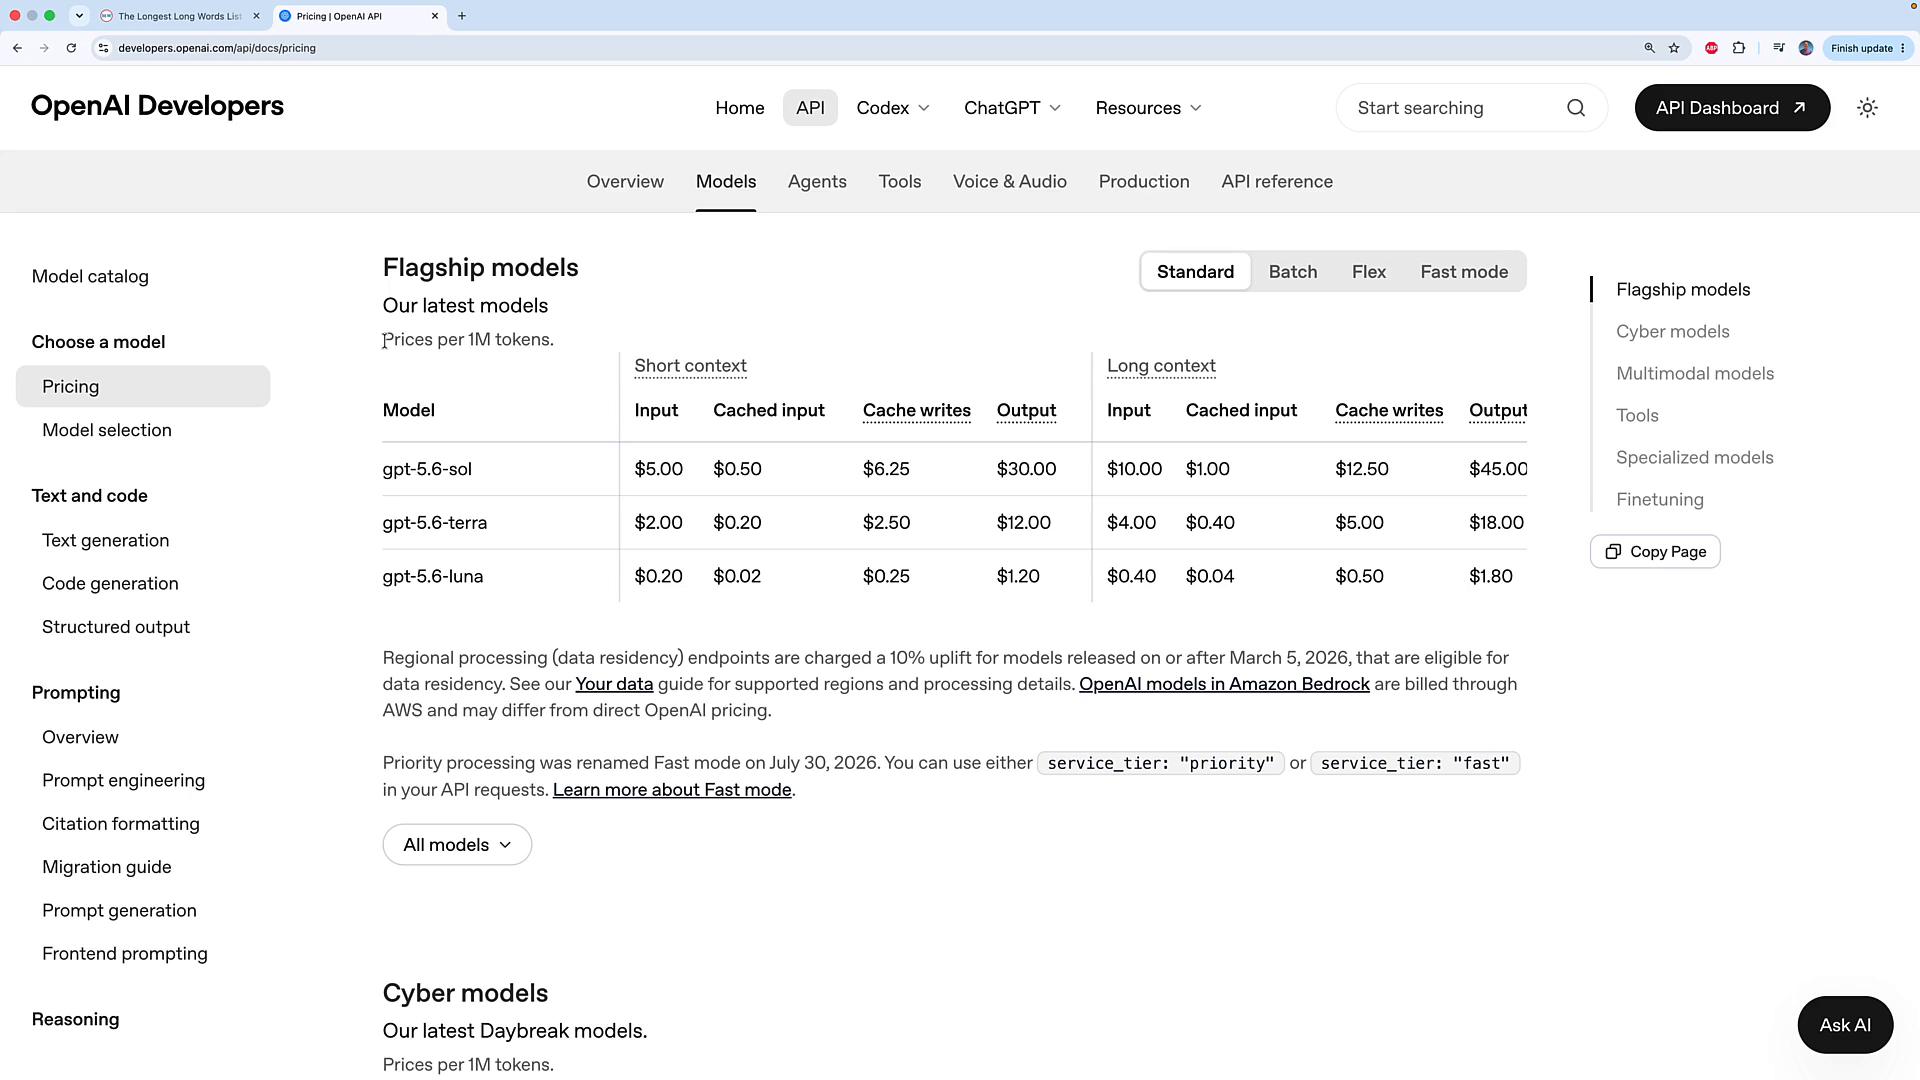Switch to The Longest Long Words List tab
1920x1080 pixels.
180,16
